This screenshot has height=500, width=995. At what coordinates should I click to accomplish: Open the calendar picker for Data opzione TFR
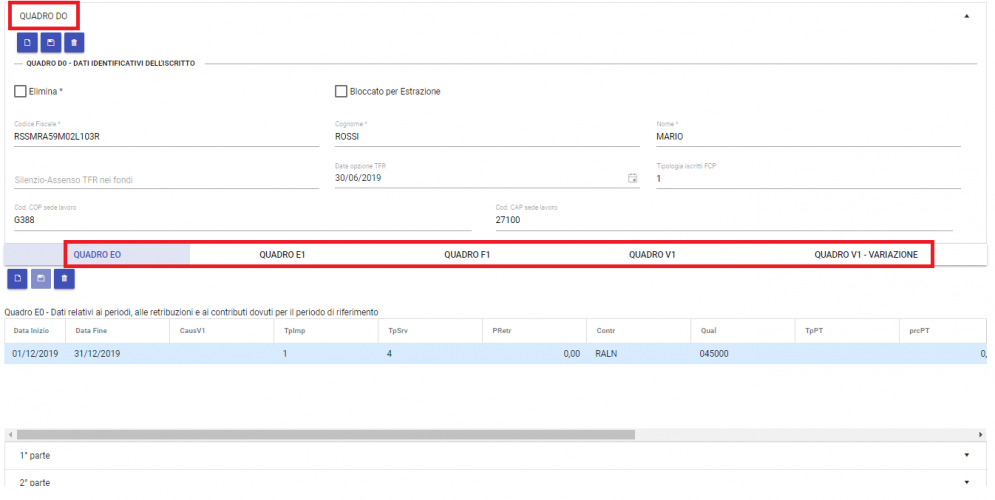click(x=632, y=178)
